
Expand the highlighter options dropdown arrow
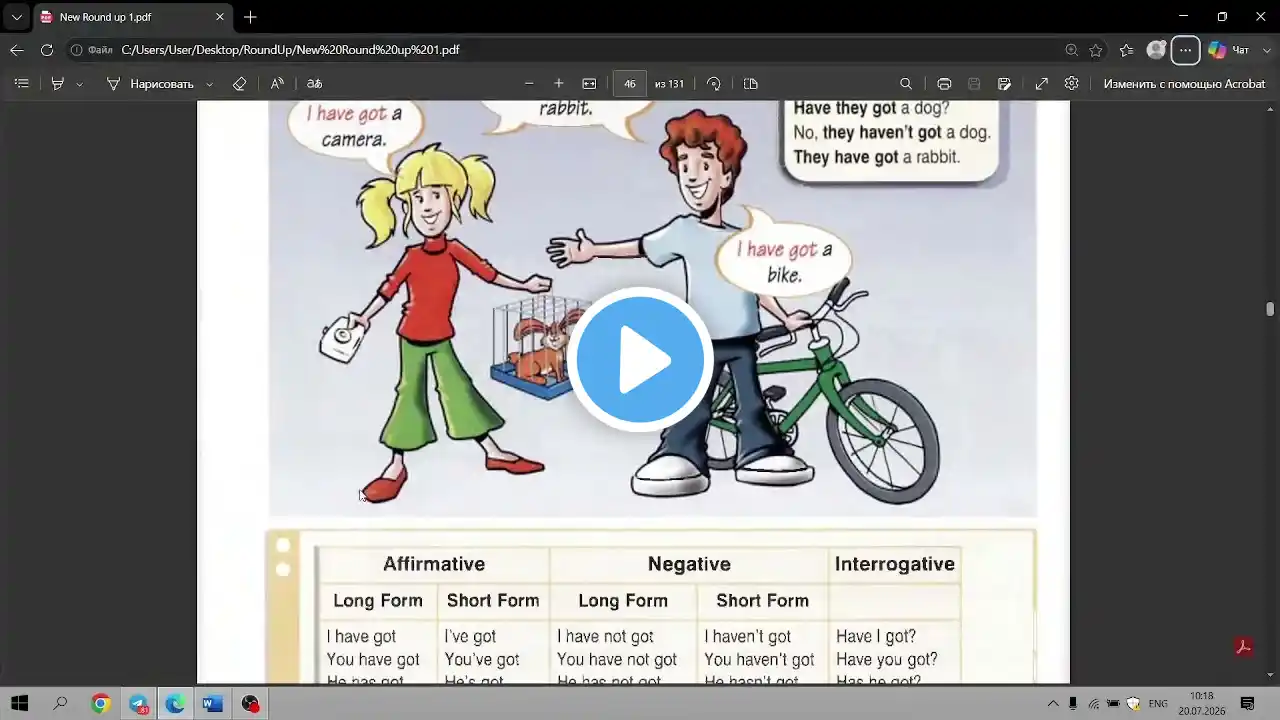coord(79,85)
